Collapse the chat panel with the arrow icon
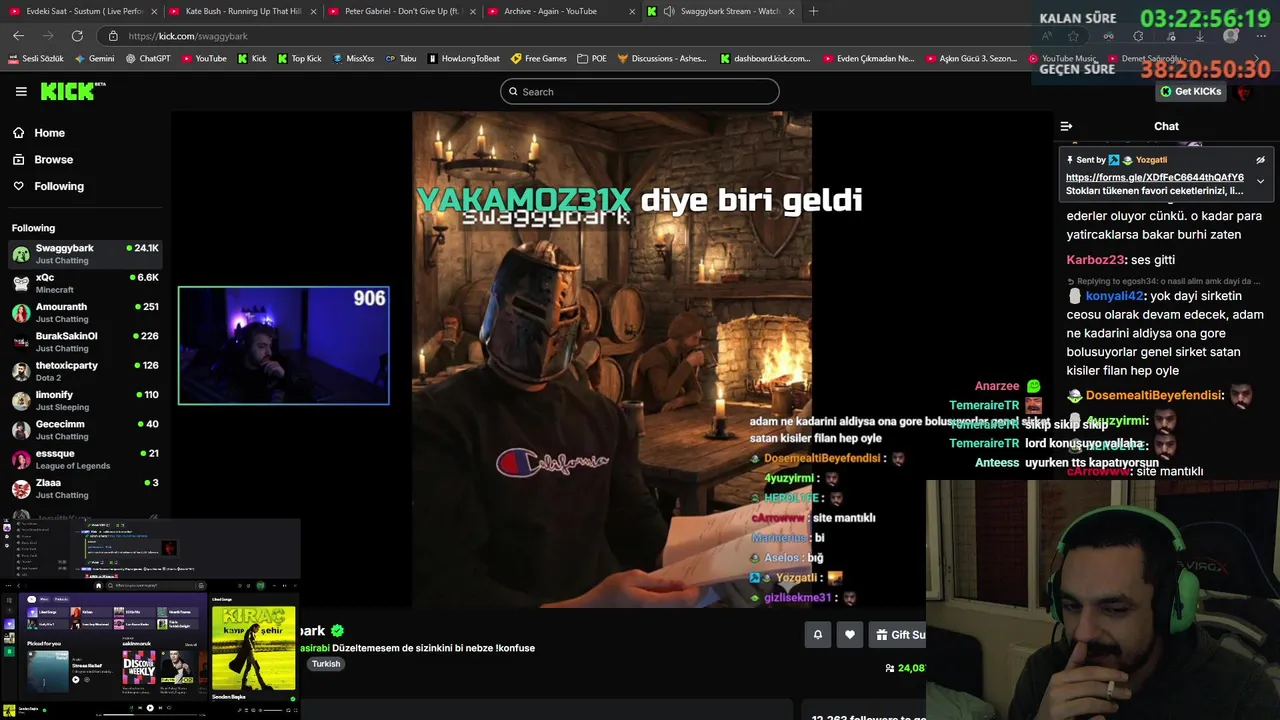 click(x=1066, y=126)
